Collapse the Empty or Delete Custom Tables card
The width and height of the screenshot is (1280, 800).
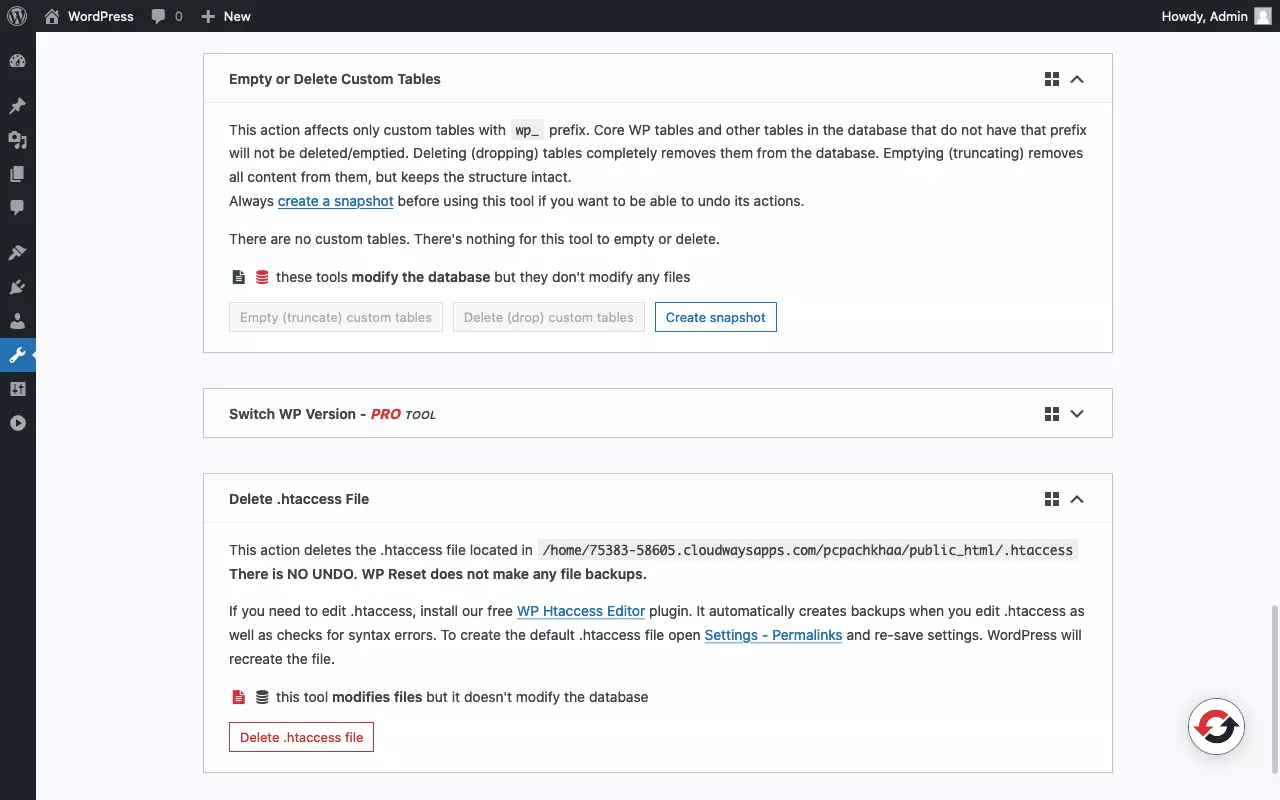tap(1077, 79)
